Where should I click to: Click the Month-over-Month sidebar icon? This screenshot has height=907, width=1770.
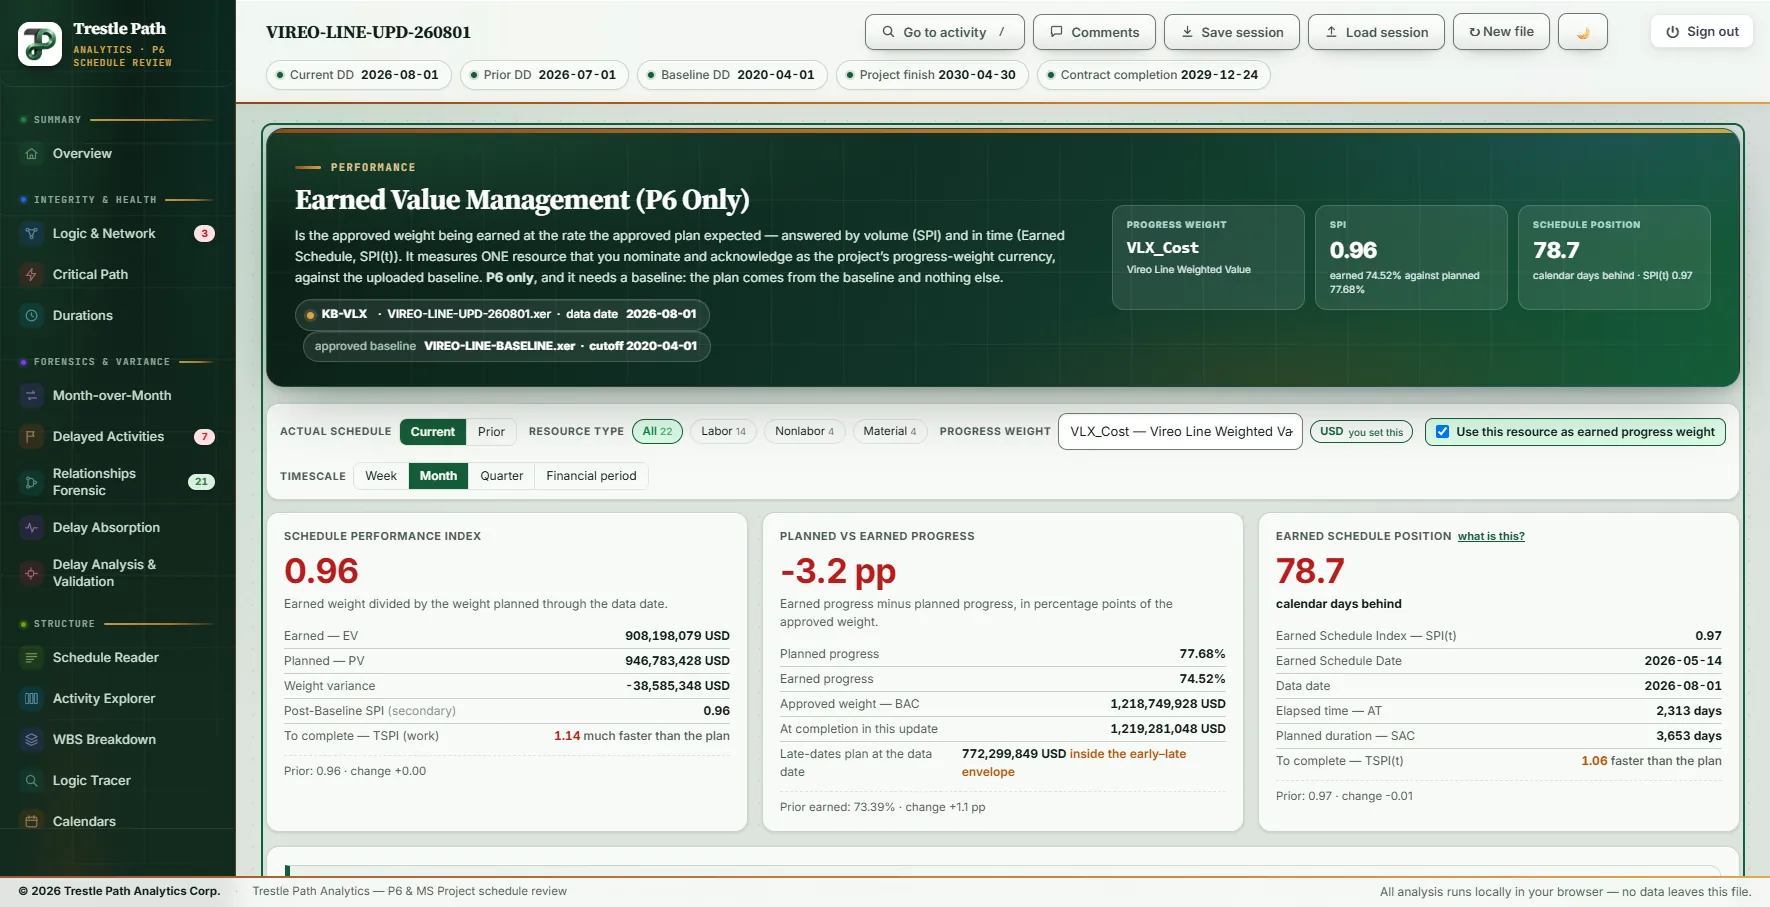coord(31,396)
